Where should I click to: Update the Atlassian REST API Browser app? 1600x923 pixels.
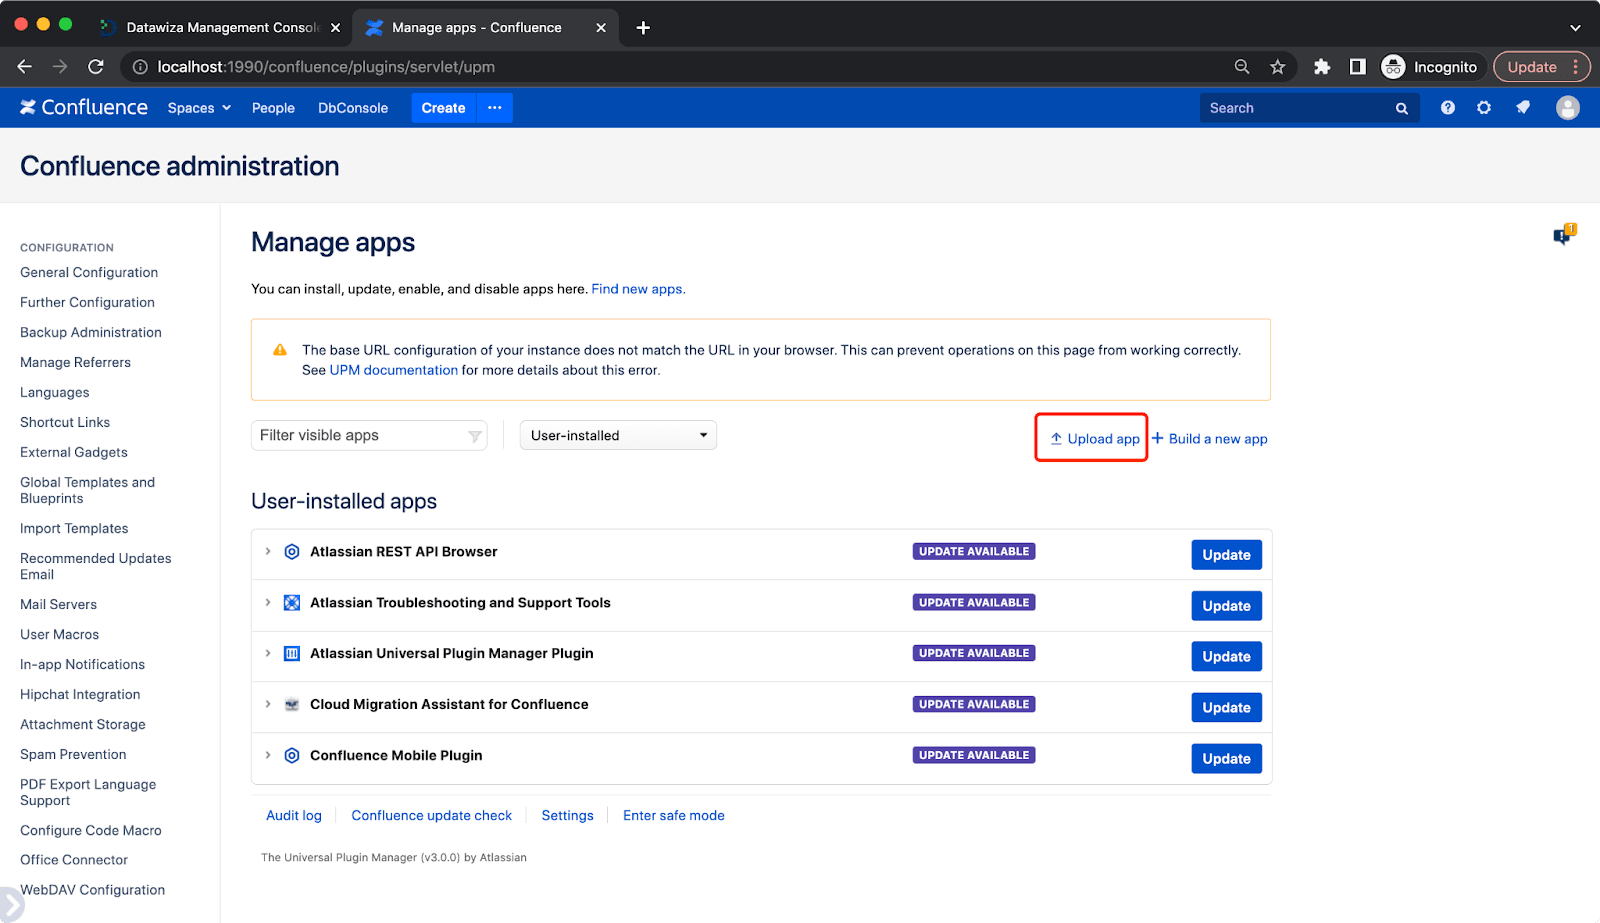pos(1226,555)
